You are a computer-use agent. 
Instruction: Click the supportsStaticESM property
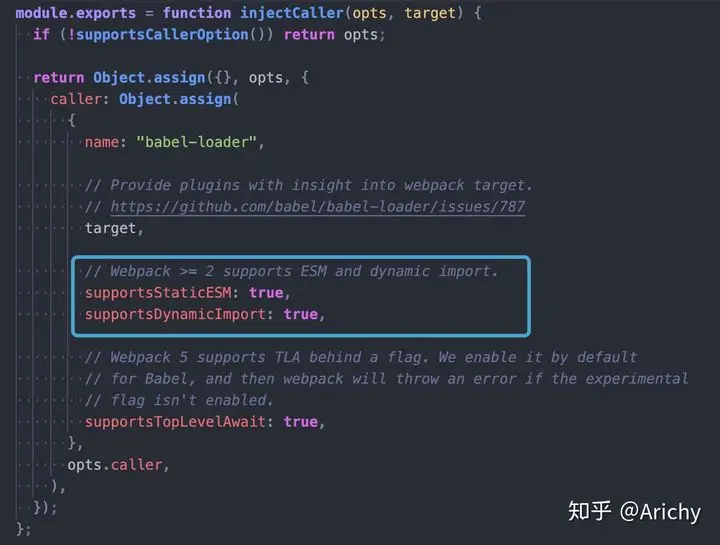[158, 293]
